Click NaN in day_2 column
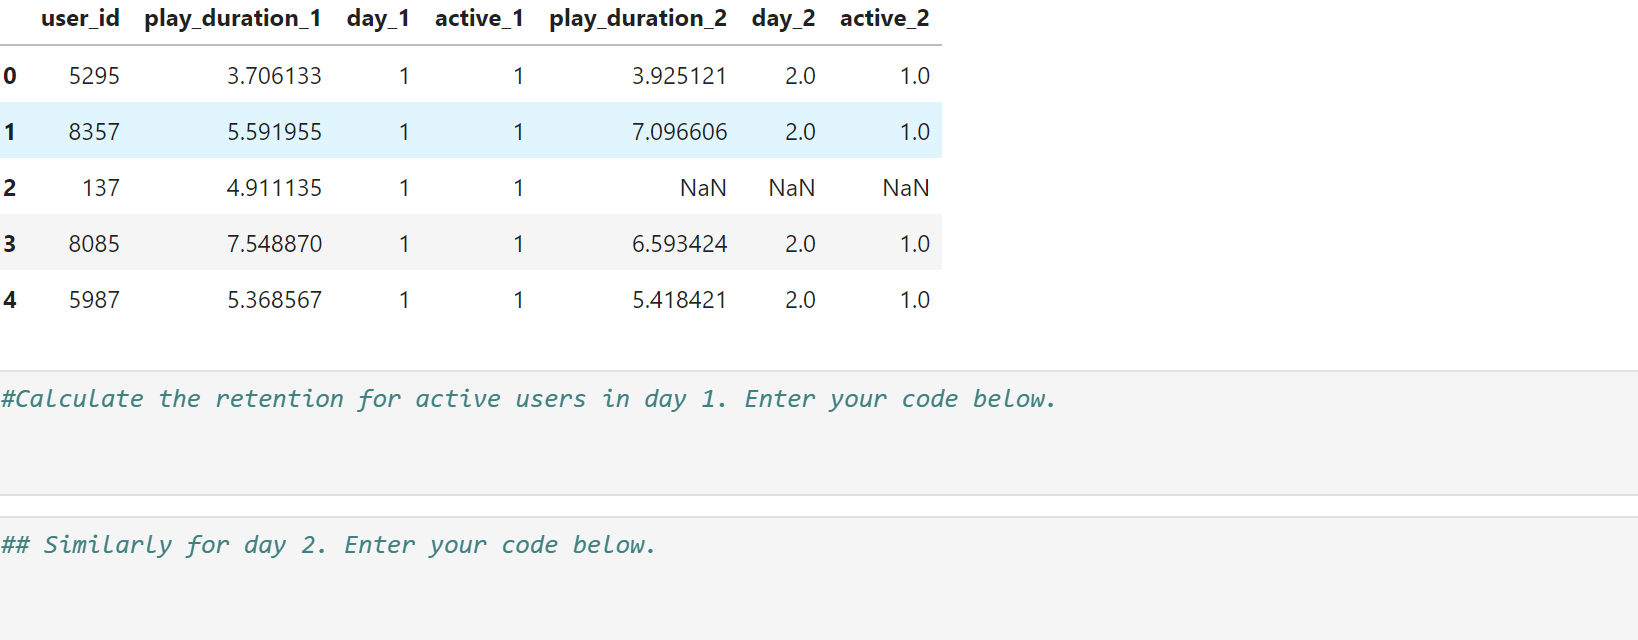Viewport: 1638px width, 640px height. point(792,188)
